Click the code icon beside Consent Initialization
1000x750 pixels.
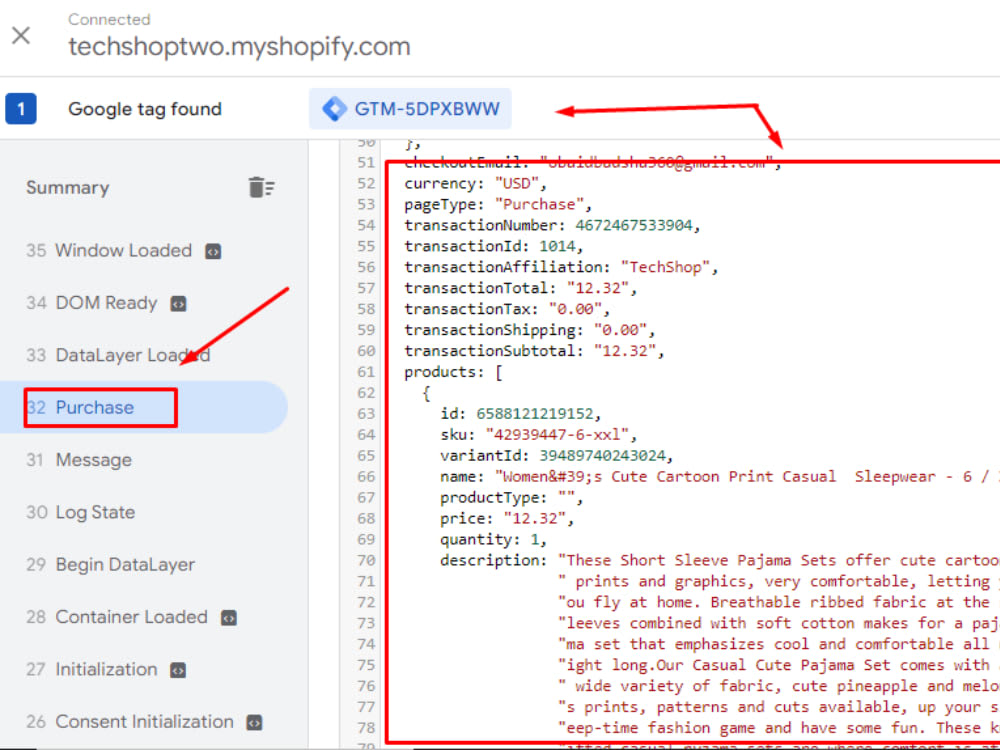(254, 722)
